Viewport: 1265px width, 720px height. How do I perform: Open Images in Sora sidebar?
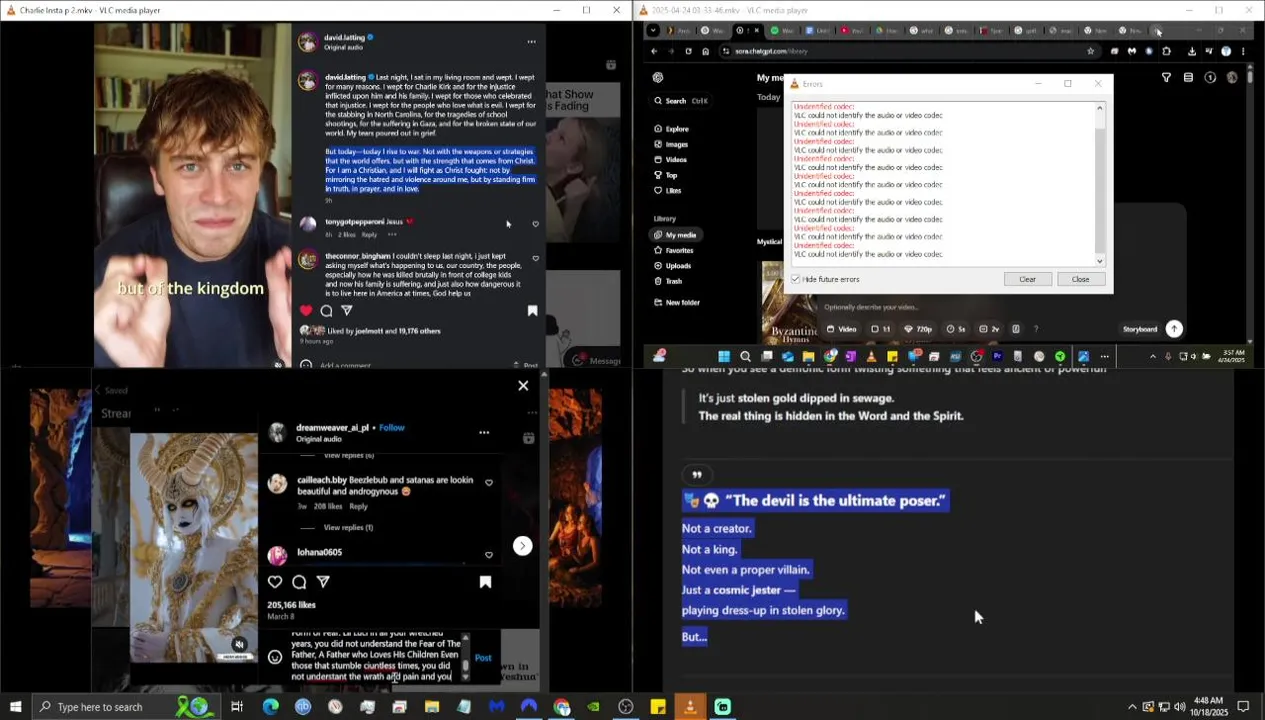pyautogui.click(x=671, y=144)
